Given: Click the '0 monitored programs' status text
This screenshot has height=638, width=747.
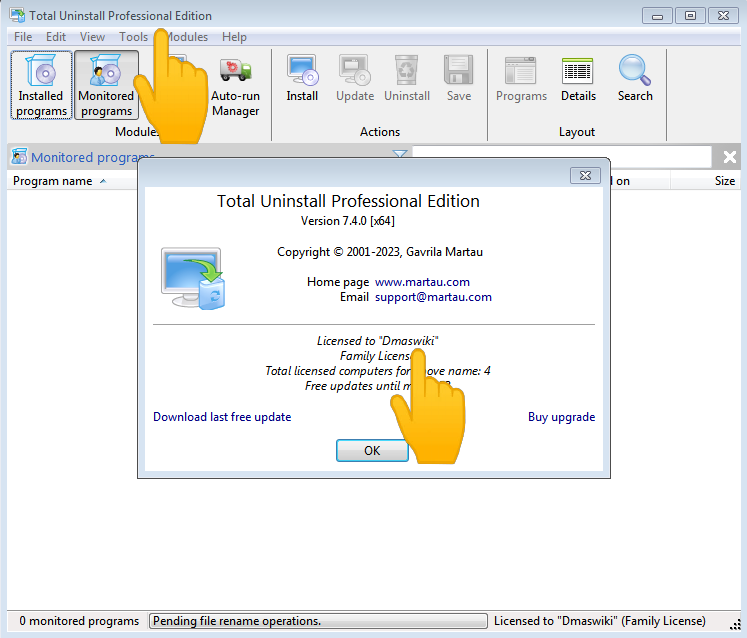Looking at the screenshot, I should tap(79, 621).
